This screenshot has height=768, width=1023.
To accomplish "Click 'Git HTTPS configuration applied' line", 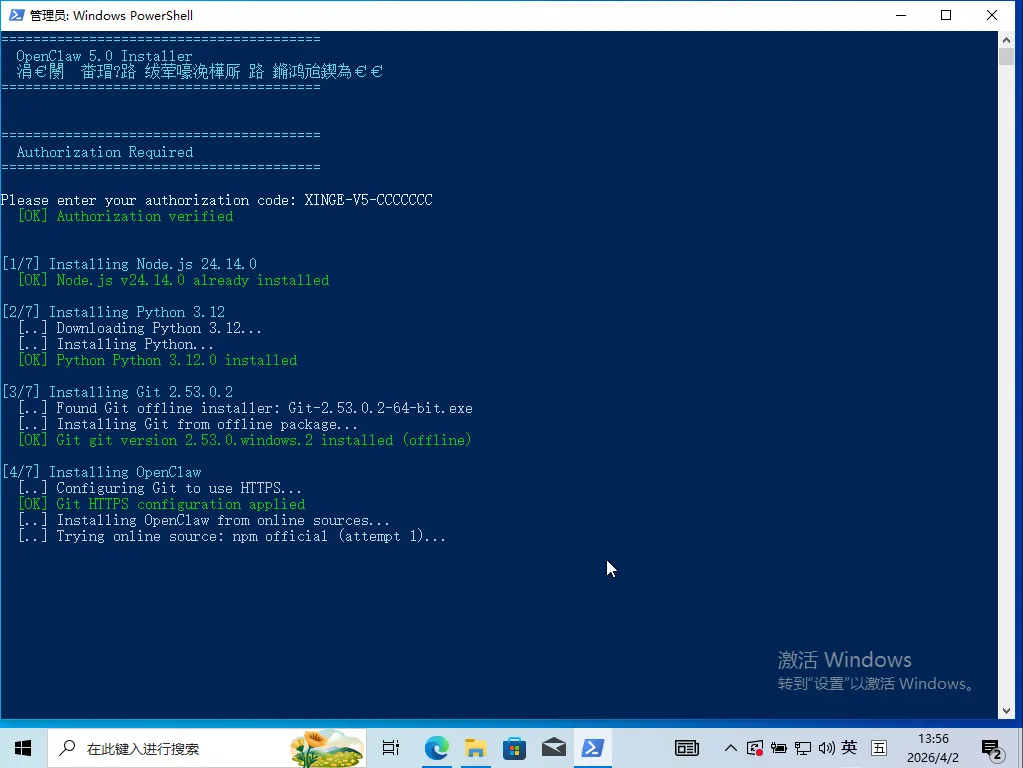I will pos(161,504).
